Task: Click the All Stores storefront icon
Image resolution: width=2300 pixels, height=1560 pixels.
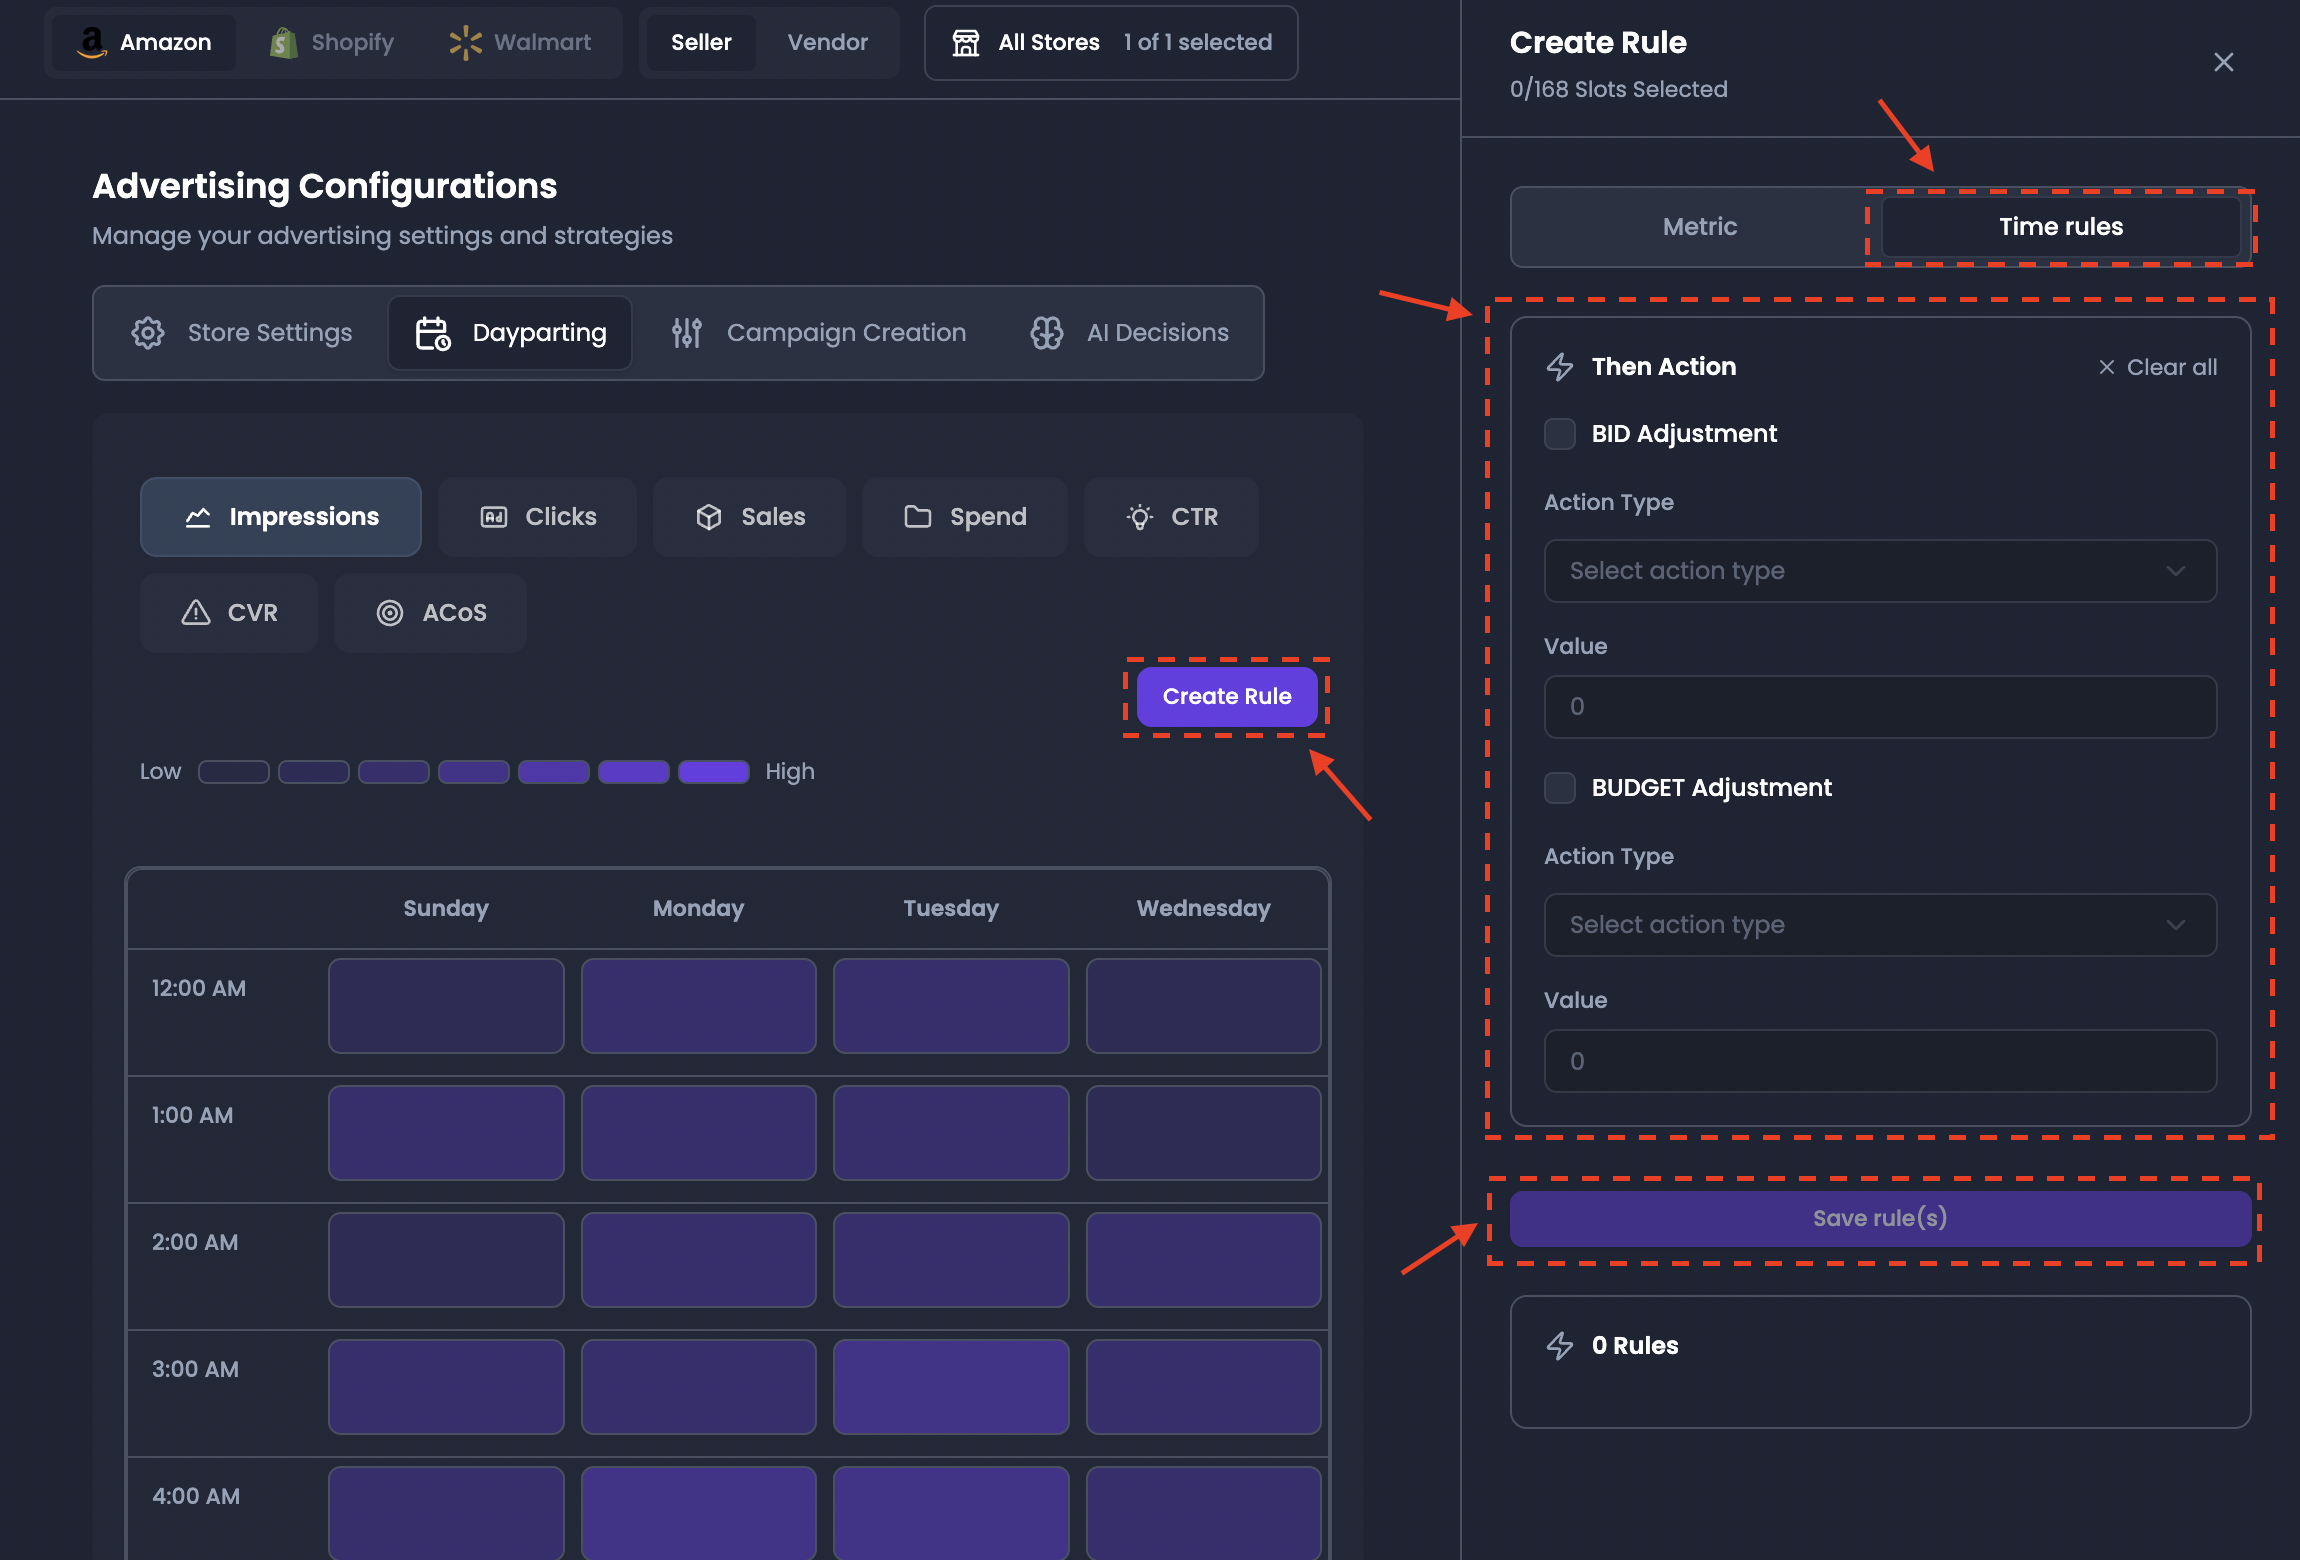Action: pos(966,42)
